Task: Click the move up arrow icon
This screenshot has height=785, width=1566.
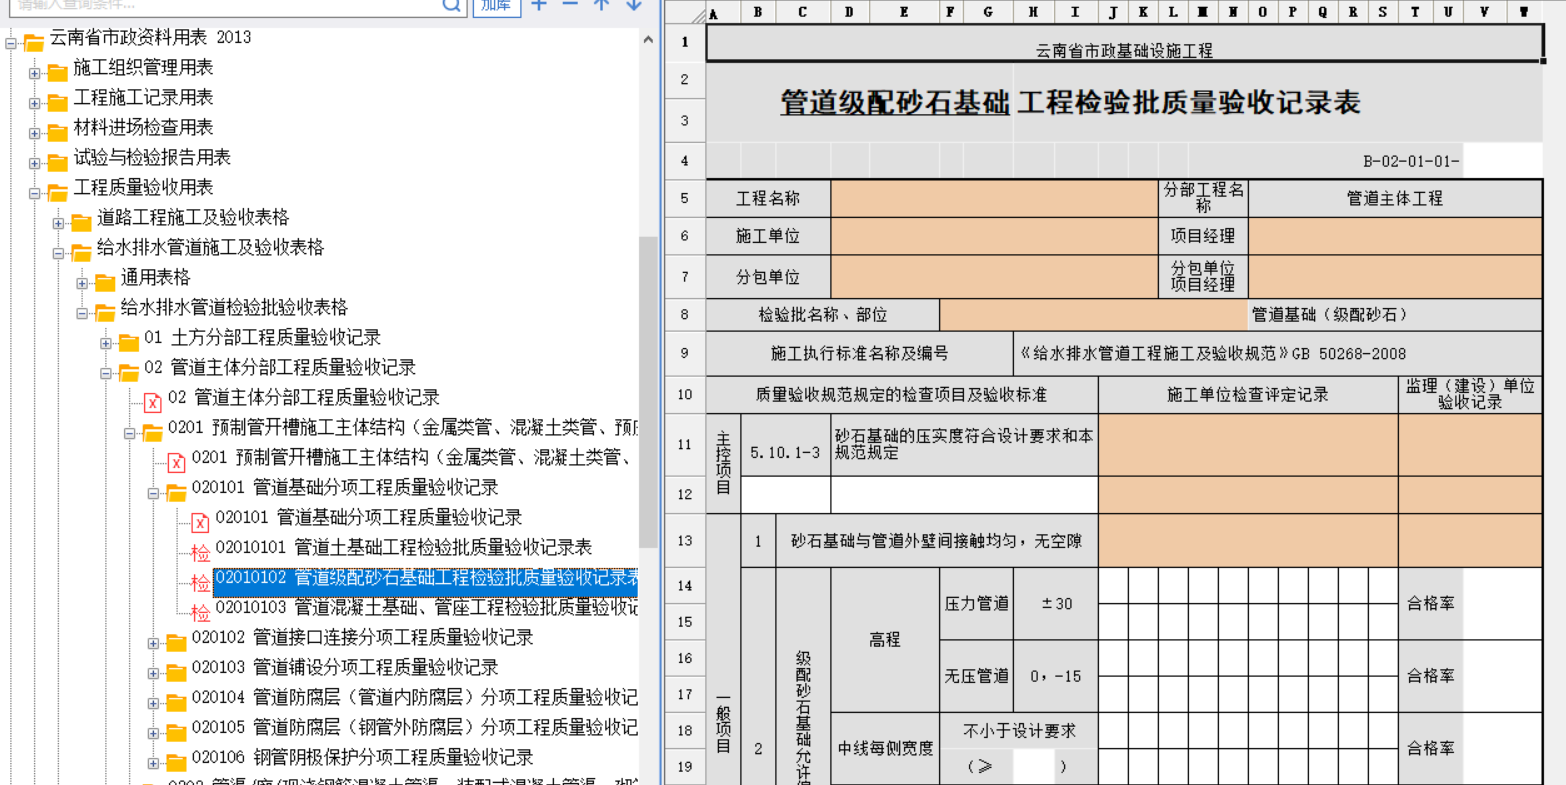Action: [x=601, y=5]
